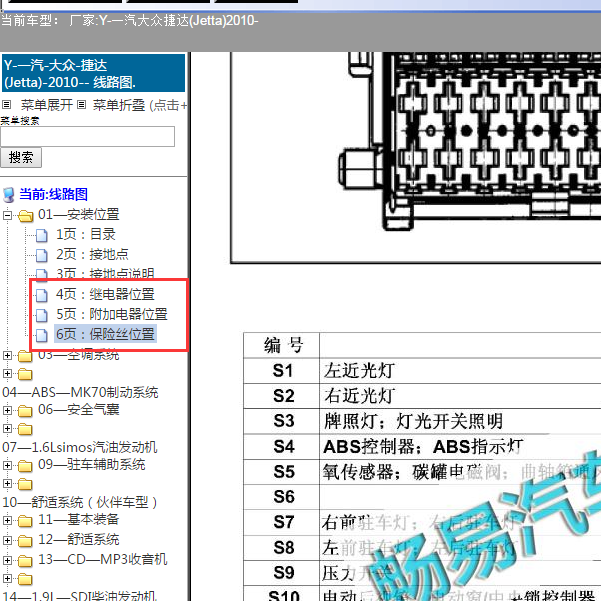
Task: Click the 06—安全气囊 folder icon
Action: click(x=25, y=412)
